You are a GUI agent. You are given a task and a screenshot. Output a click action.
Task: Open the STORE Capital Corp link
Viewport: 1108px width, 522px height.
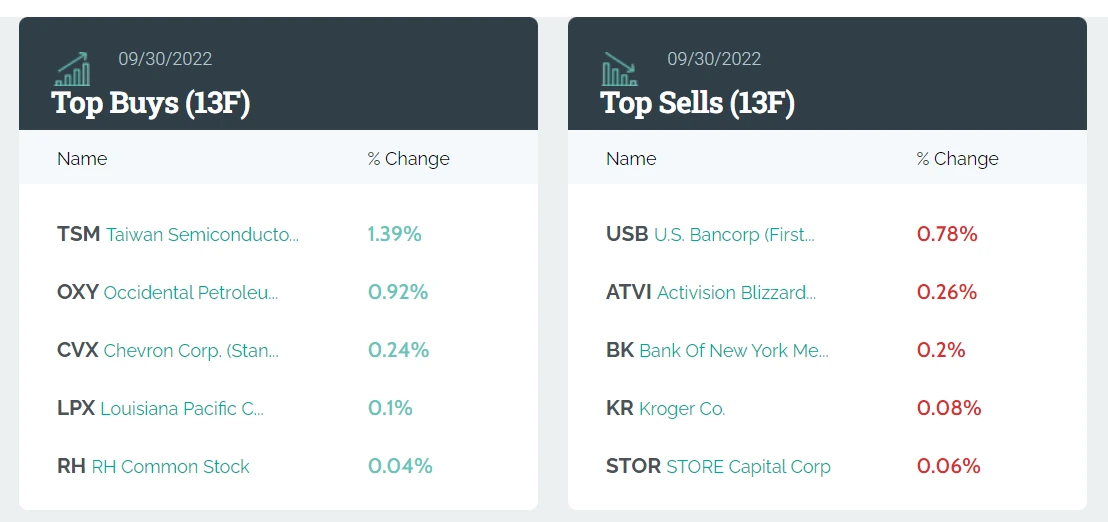[748, 467]
